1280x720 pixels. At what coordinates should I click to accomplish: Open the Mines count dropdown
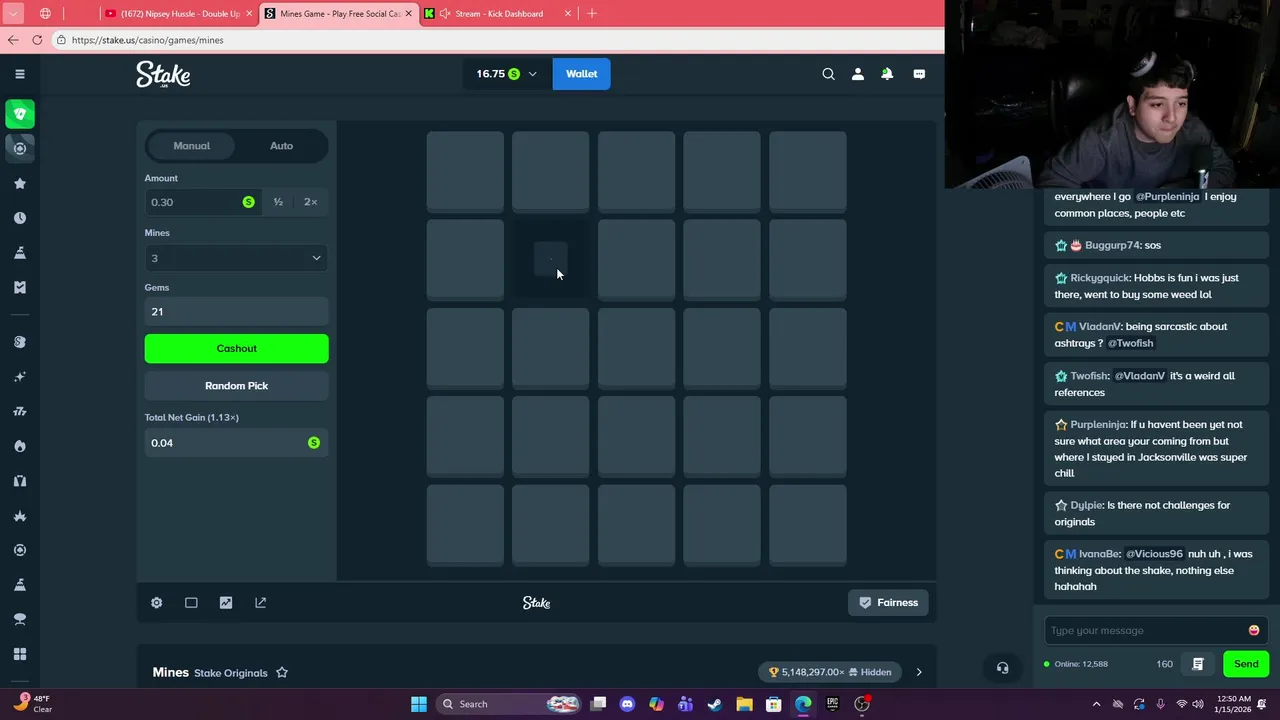[x=236, y=258]
